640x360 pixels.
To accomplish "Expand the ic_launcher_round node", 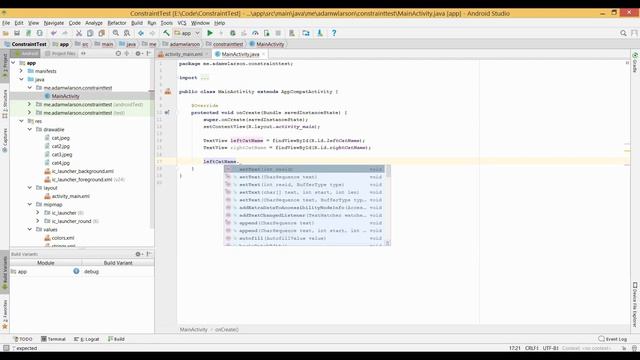I will tap(38, 221).
